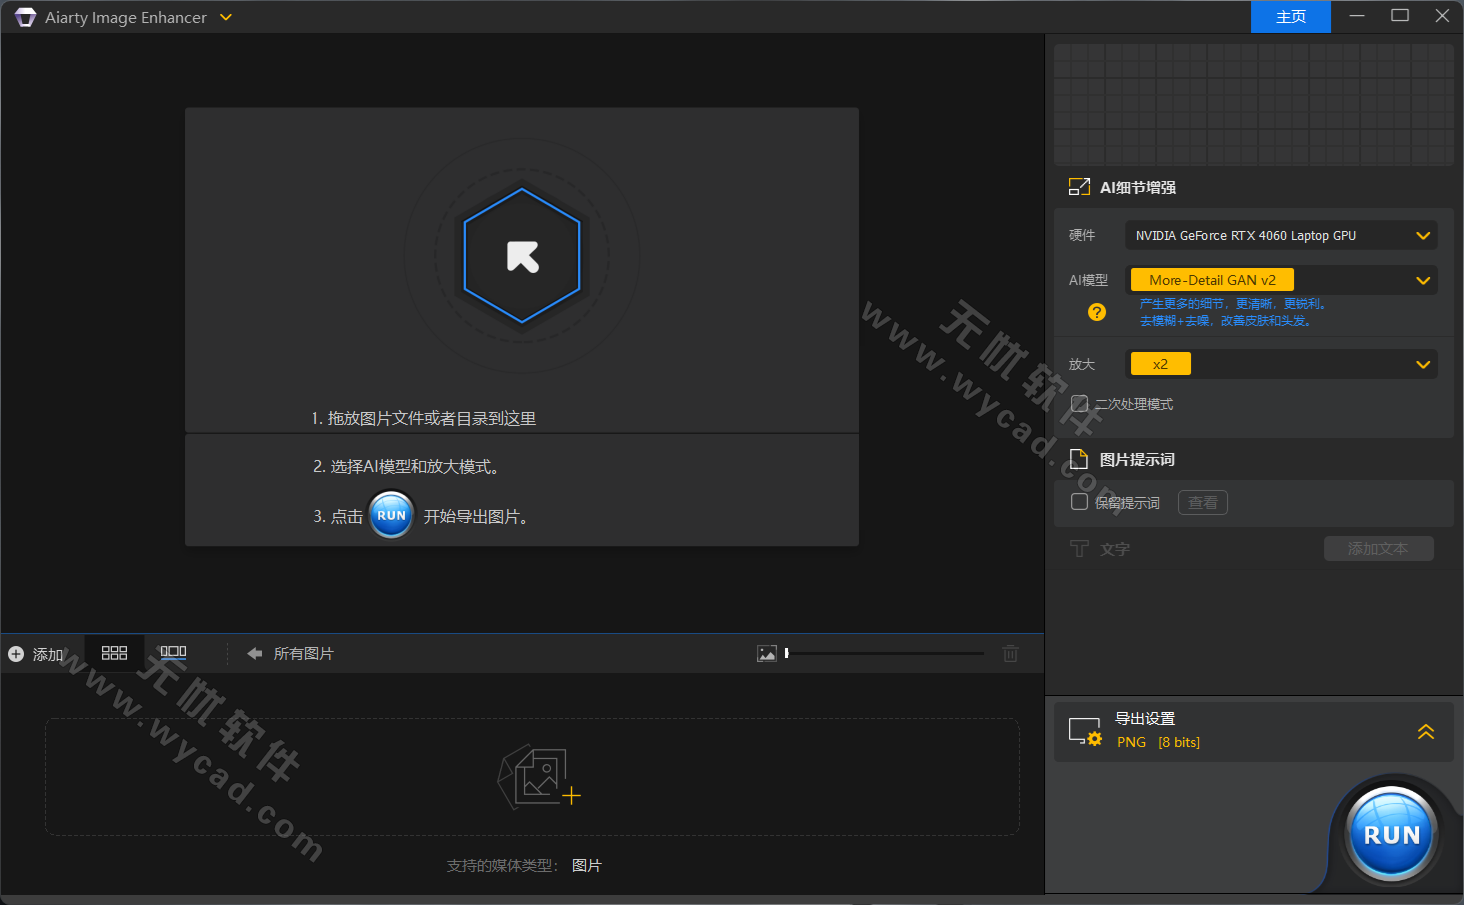This screenshot has width=1464, height=905.
Task: Click the yellow help question mark icon
Action: 1096,312
